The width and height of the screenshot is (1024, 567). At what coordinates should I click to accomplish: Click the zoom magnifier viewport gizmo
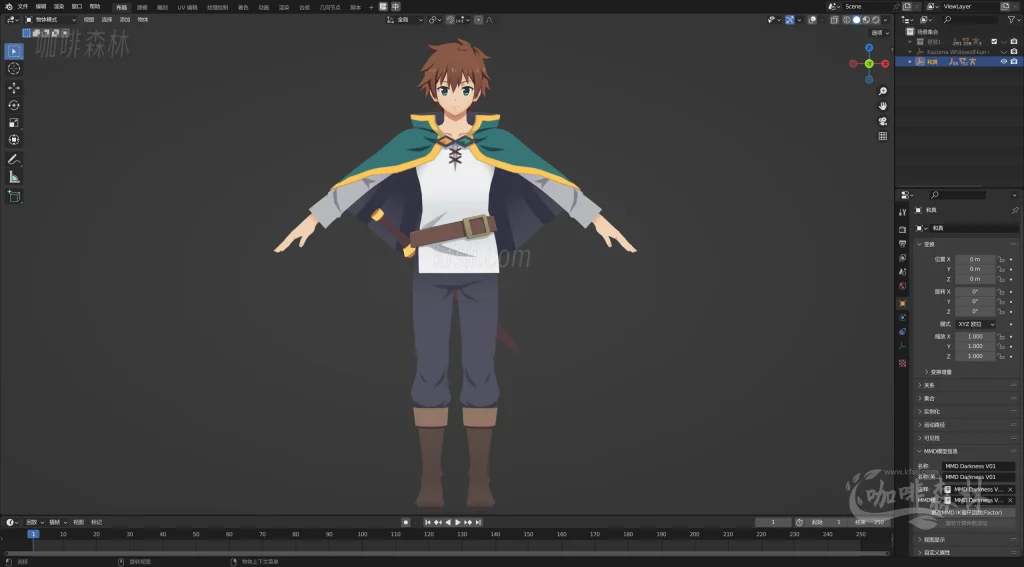tap(883, 91)
